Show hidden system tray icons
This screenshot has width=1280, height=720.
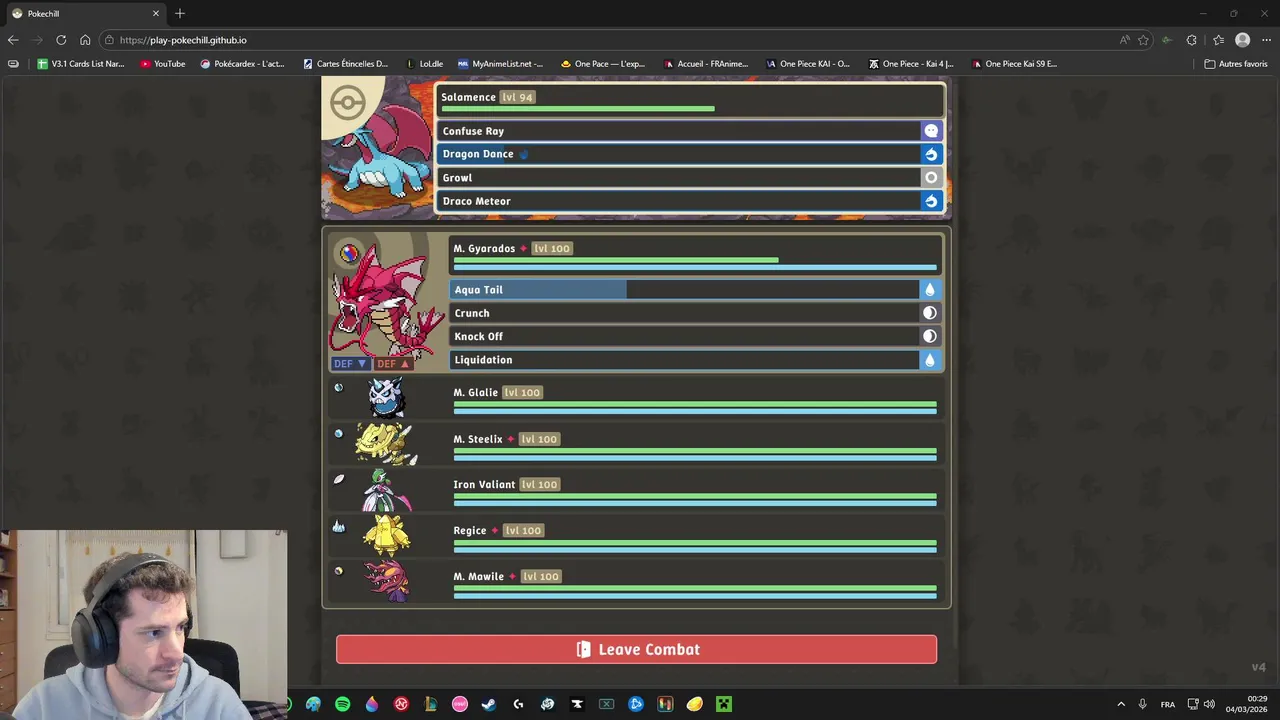pos(1121,704)
